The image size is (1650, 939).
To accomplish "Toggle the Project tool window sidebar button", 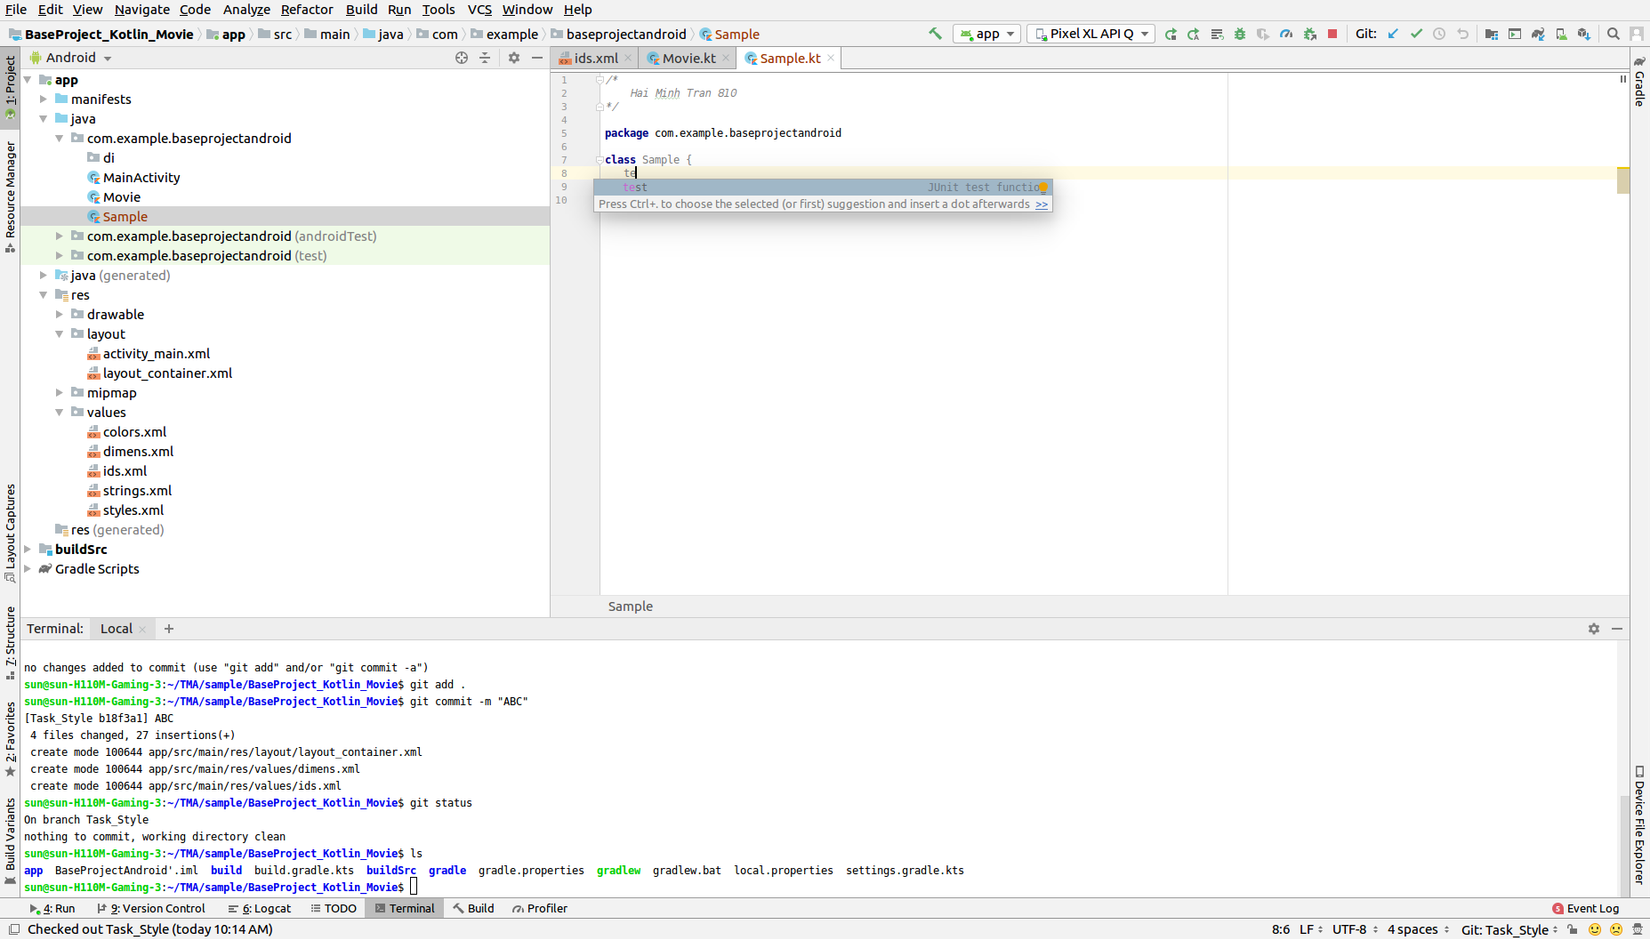I will (x=10, y=86).
